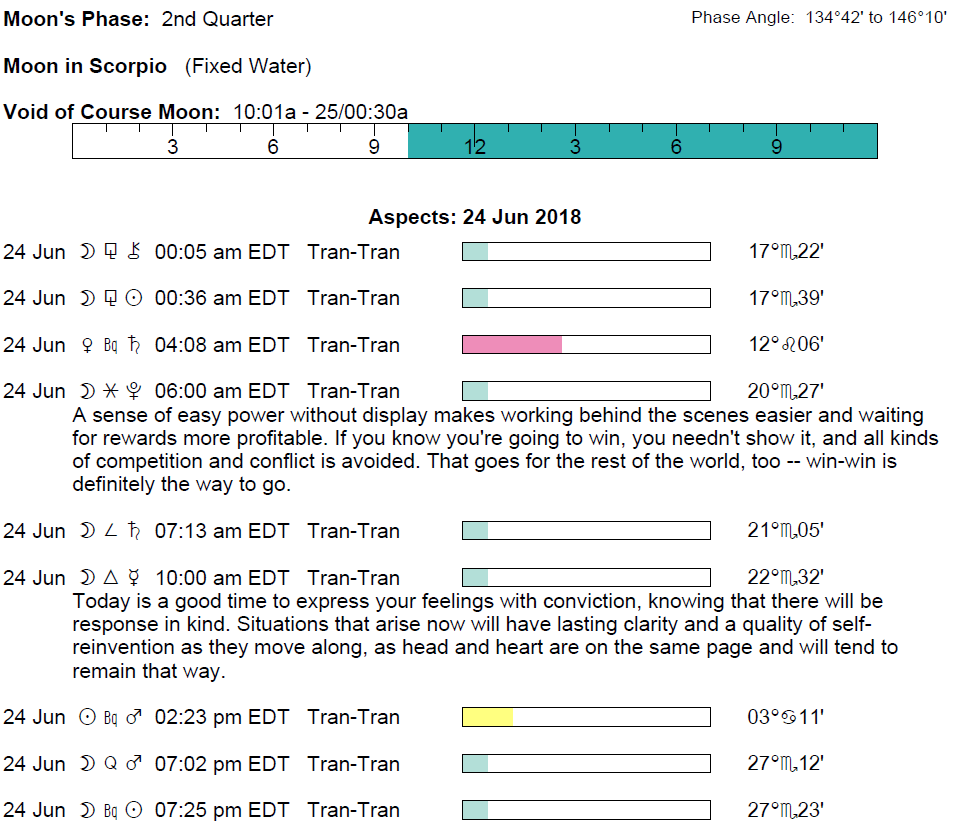Click the Saturn glyph in the 07:13 am aspect
Image resolution: width=960 pixels, height=827 pixels.
coord(135,531)
